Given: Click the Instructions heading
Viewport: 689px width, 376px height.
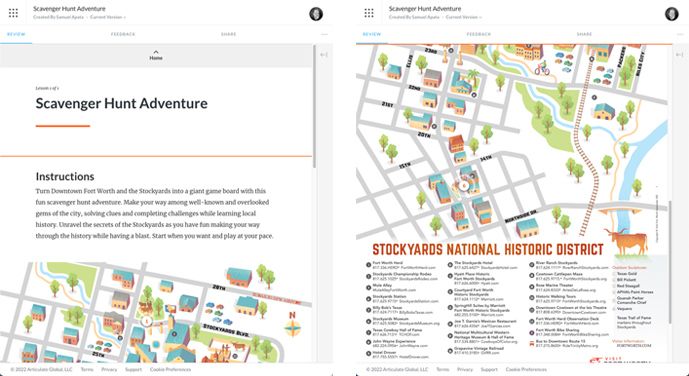Looking at the screenshot, I should pyautogui.click(x=65, y=177).
